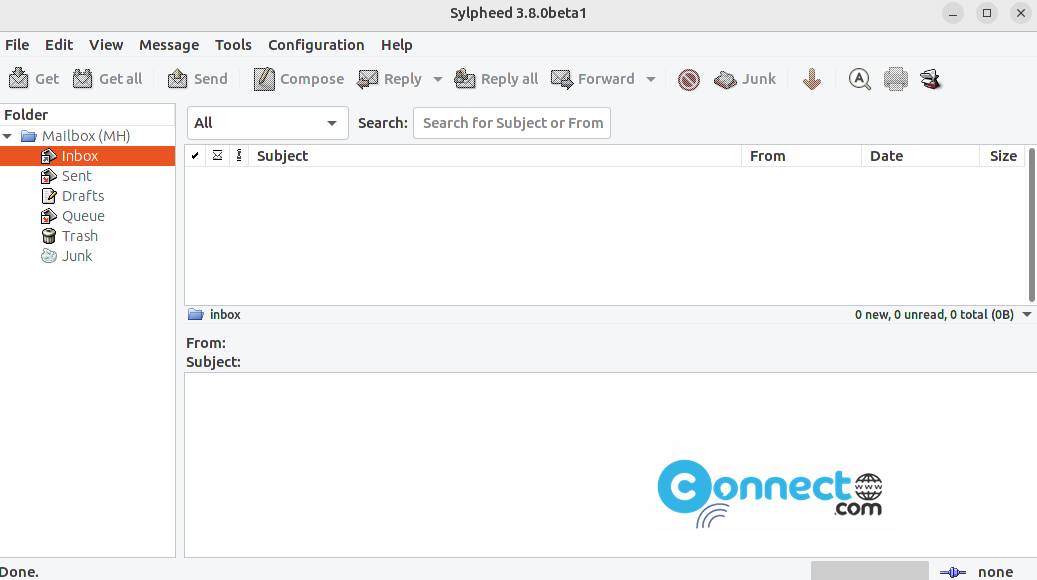The width and height of the screenshot is (1037, 580).
Task: Open the Reply options dropdown arrow
Action: tap(438, 79)
